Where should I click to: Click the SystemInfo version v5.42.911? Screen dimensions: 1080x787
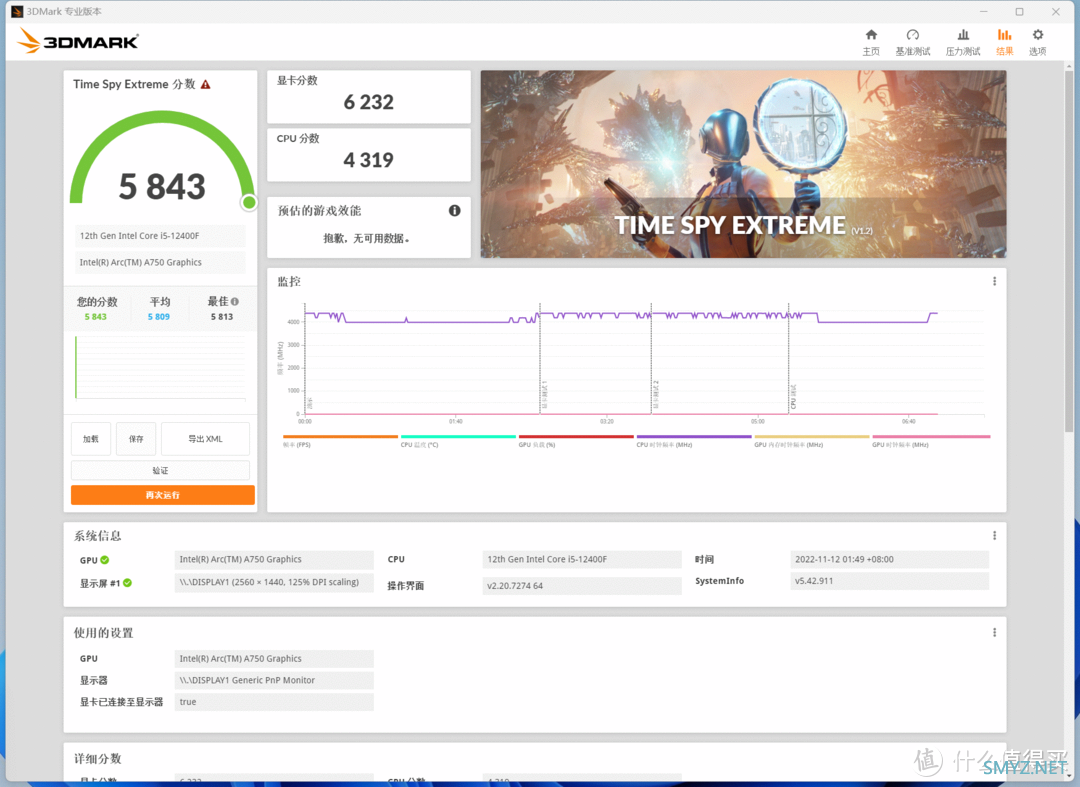click(889, 580)
